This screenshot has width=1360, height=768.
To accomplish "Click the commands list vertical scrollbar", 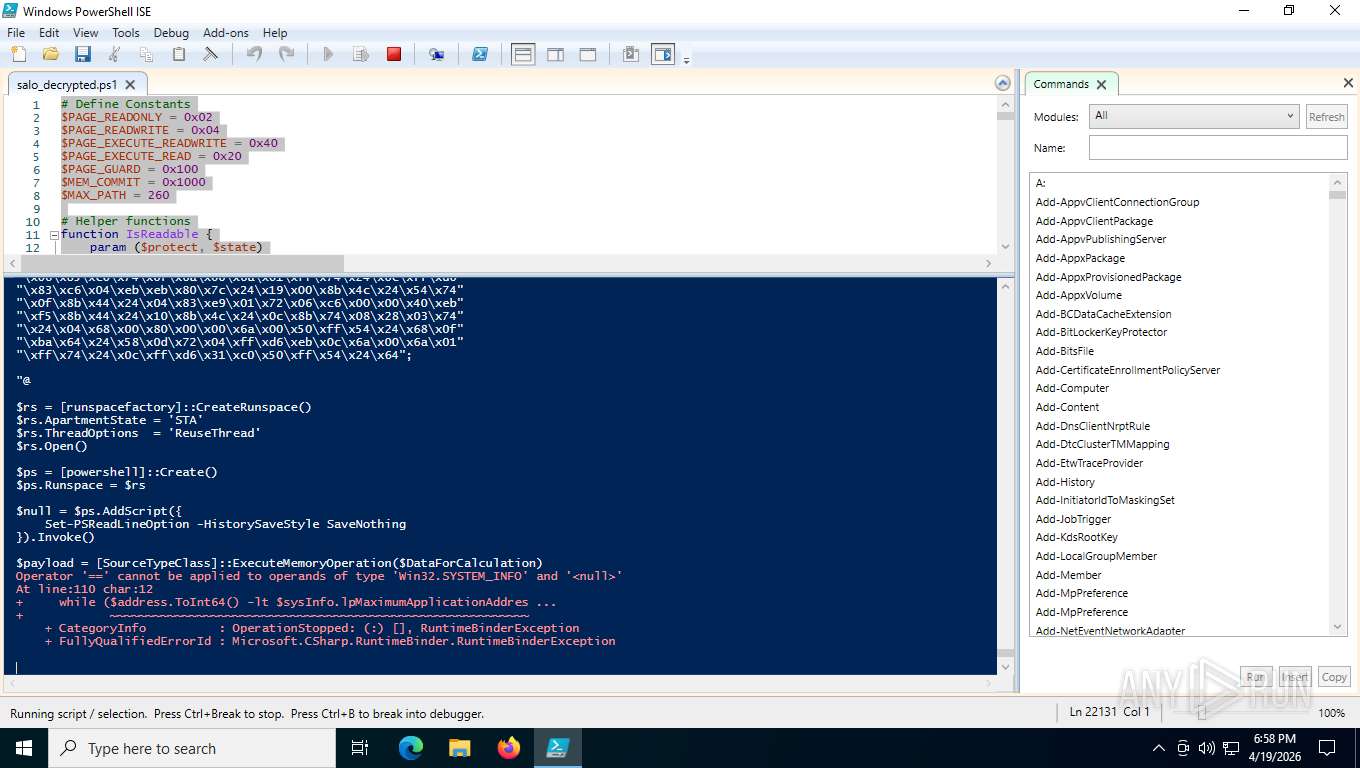I will click(1338, 404).
